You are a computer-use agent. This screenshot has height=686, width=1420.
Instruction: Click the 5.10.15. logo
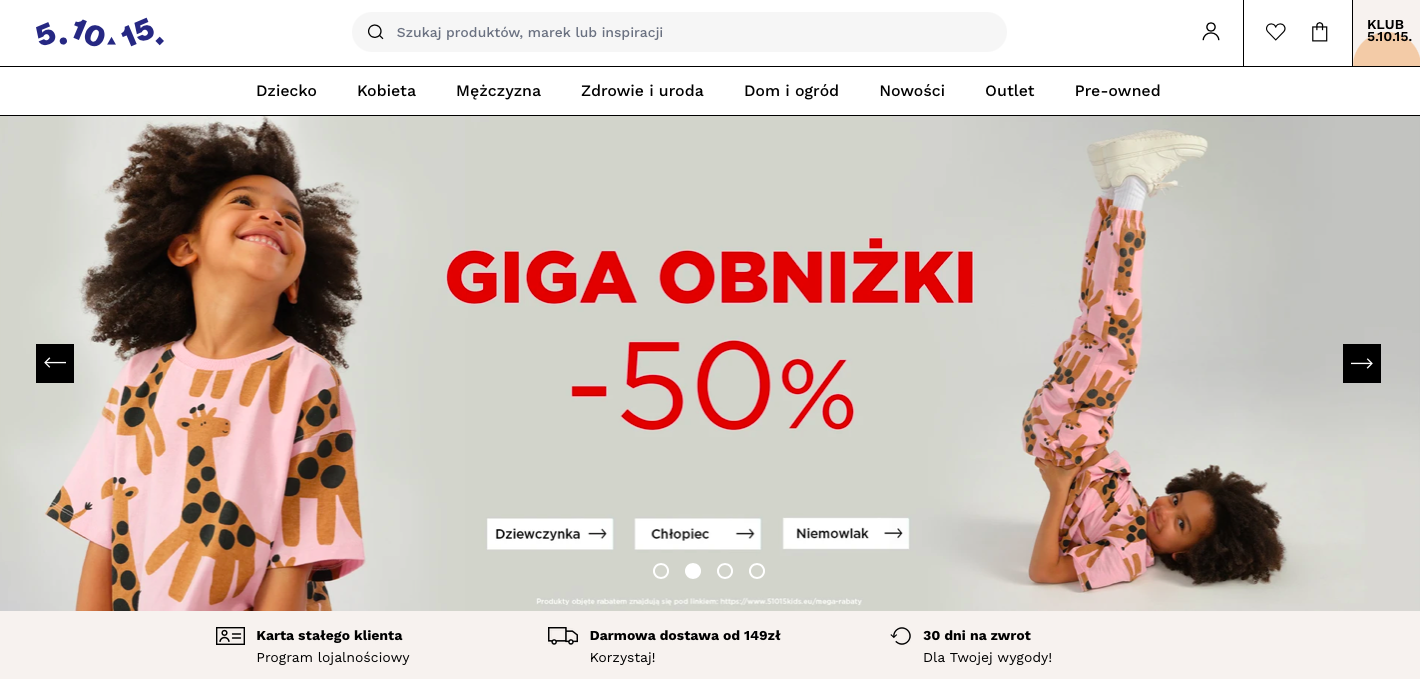pyautogui.click(x=100, y=33)
